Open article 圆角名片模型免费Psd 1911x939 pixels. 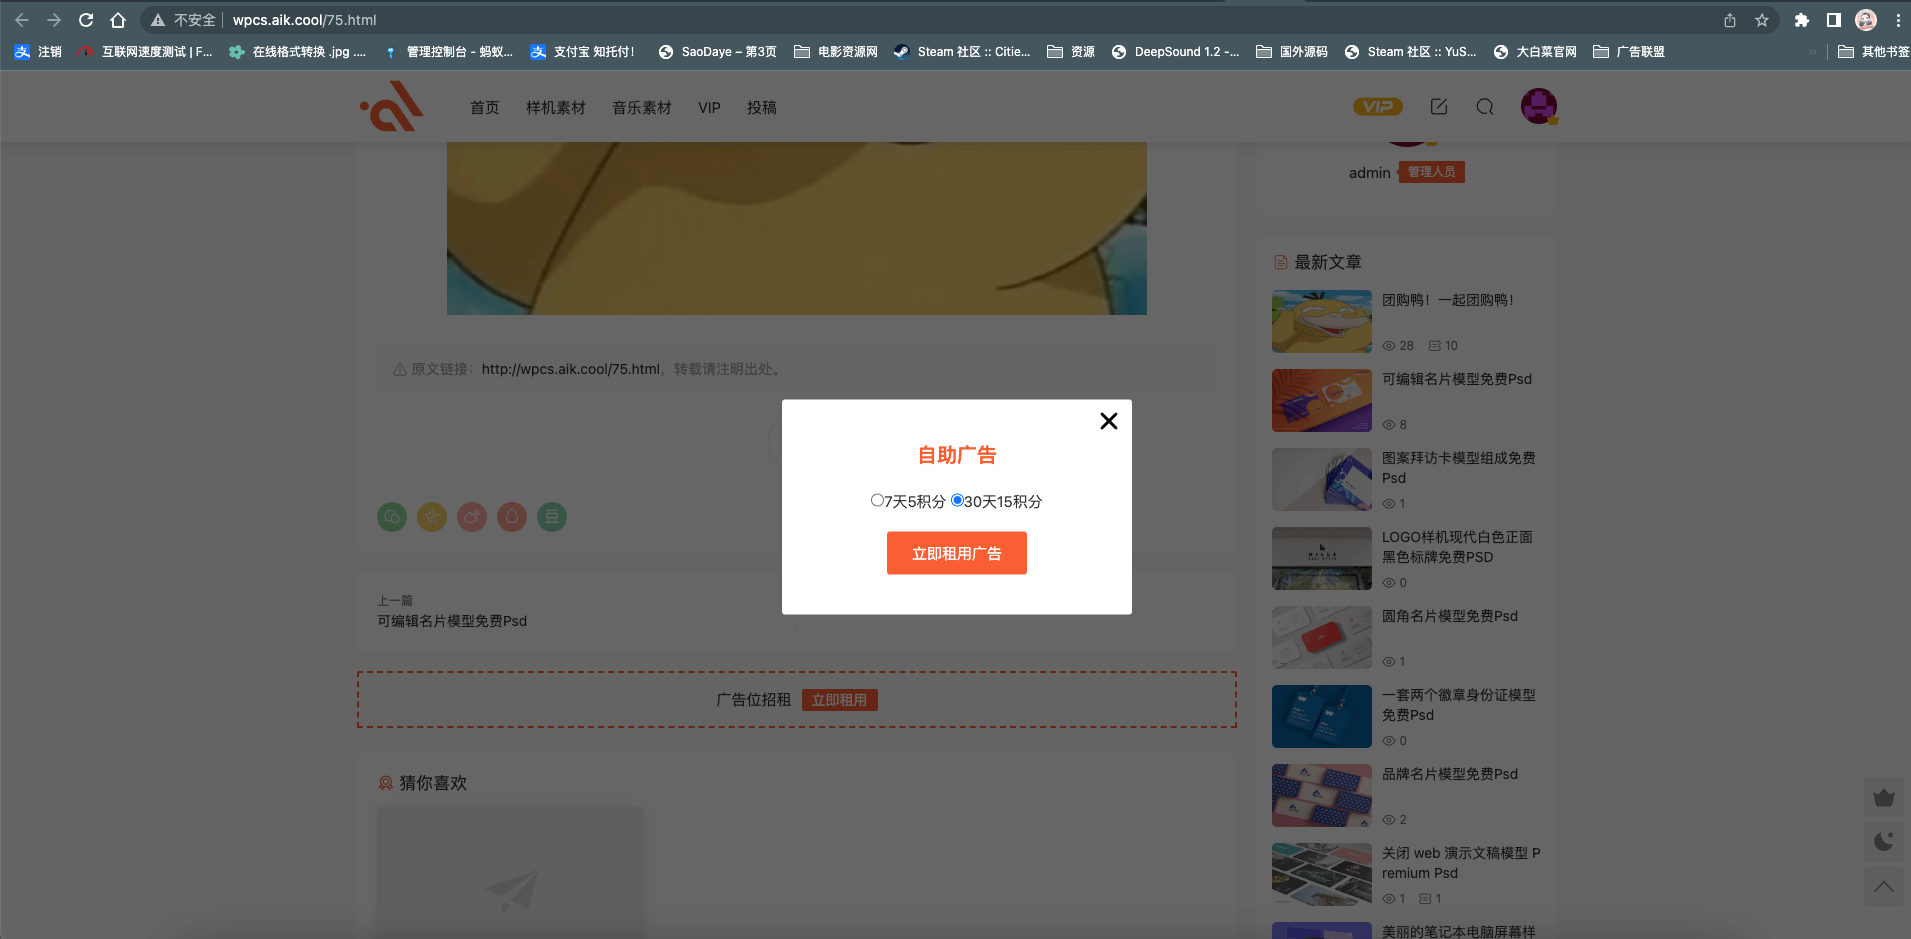1450,616
